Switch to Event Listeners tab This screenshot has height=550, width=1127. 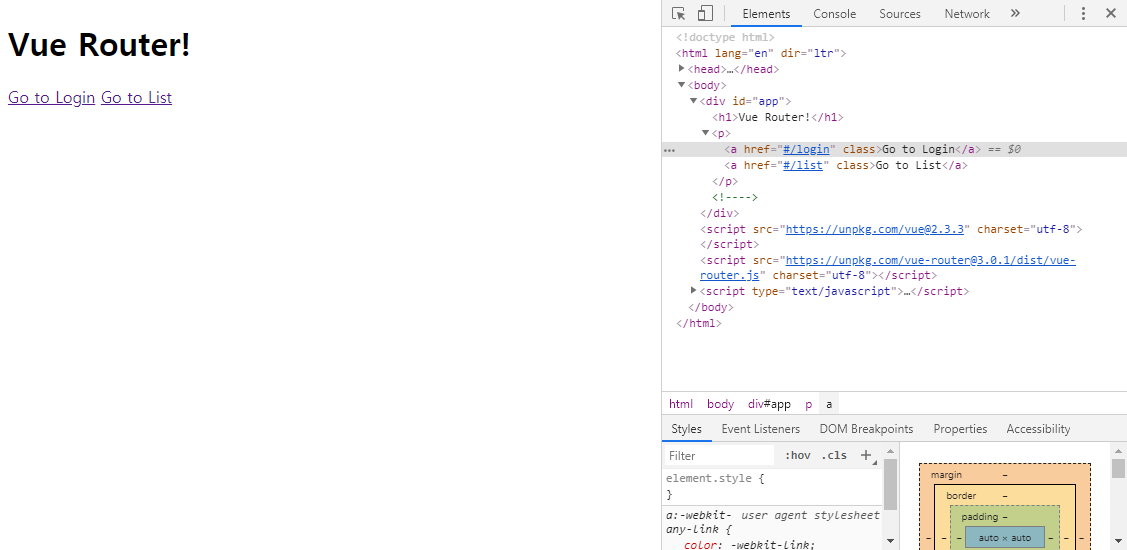click(760, 428)
